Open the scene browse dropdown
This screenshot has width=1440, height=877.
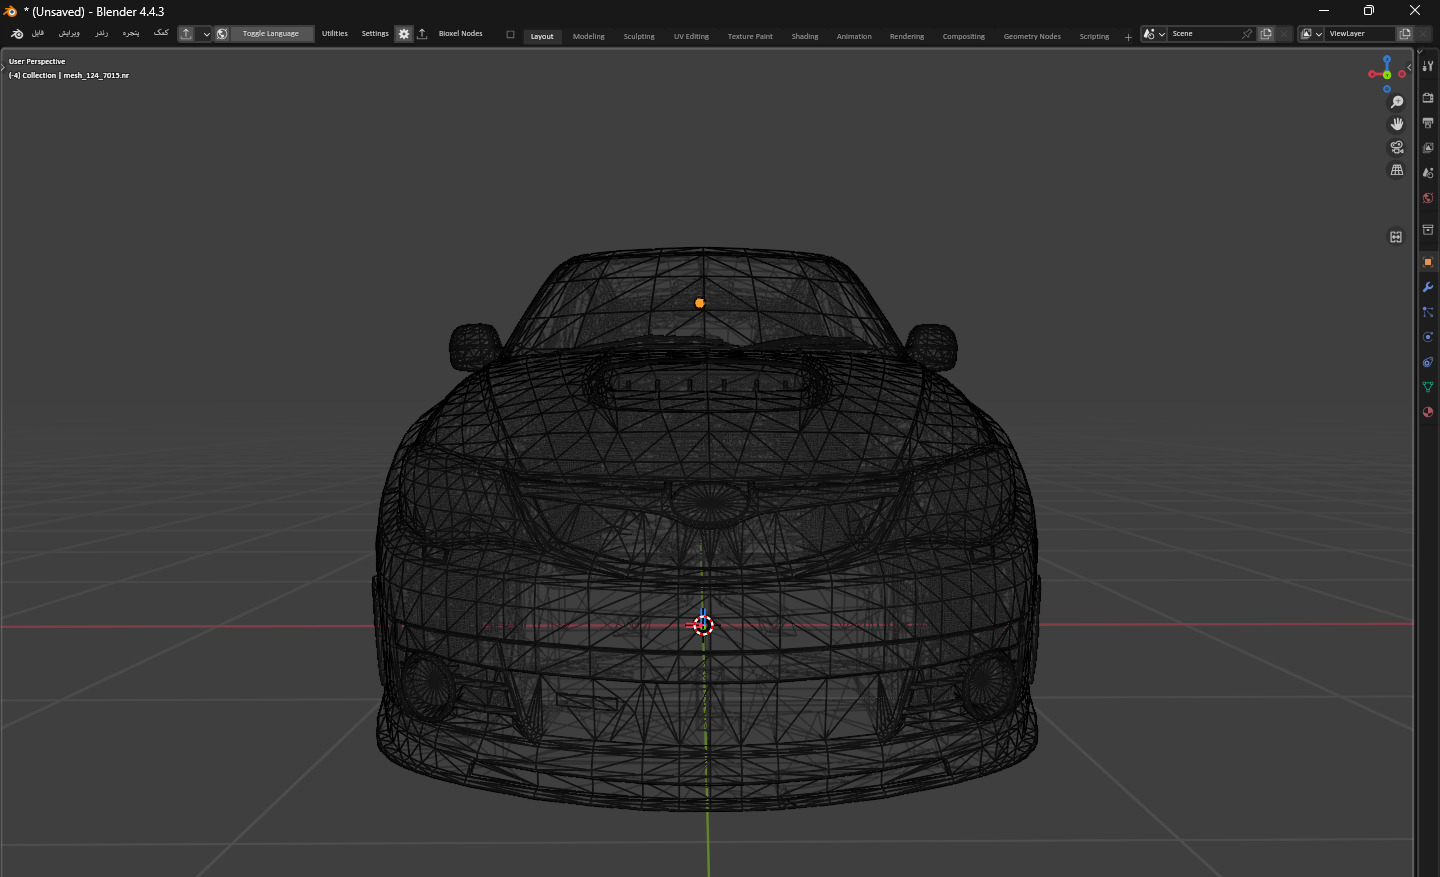coord(1154,34)
